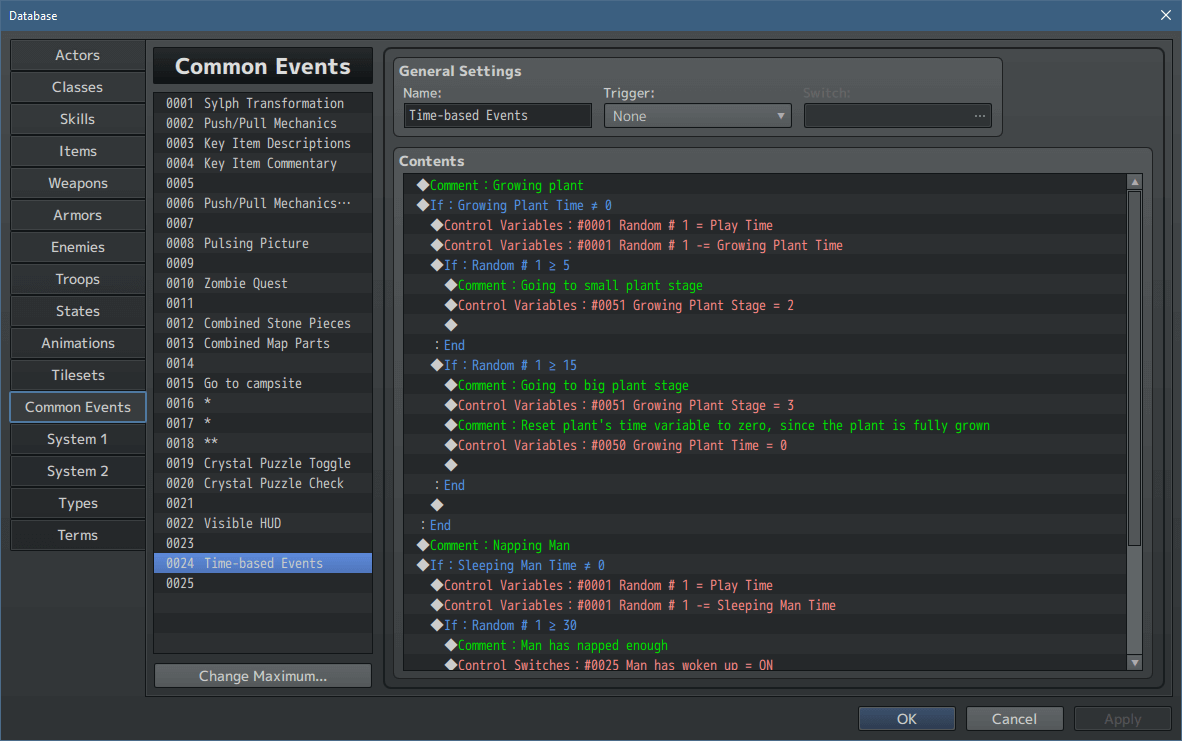Select the empty 0025 event slot
The image size is (1182, 741).
[x=263, y=583]
